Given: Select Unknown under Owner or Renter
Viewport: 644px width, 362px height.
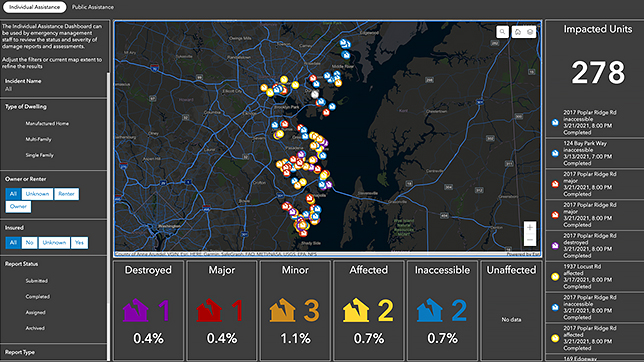Looking at the screenshot, I should [37, 194].
